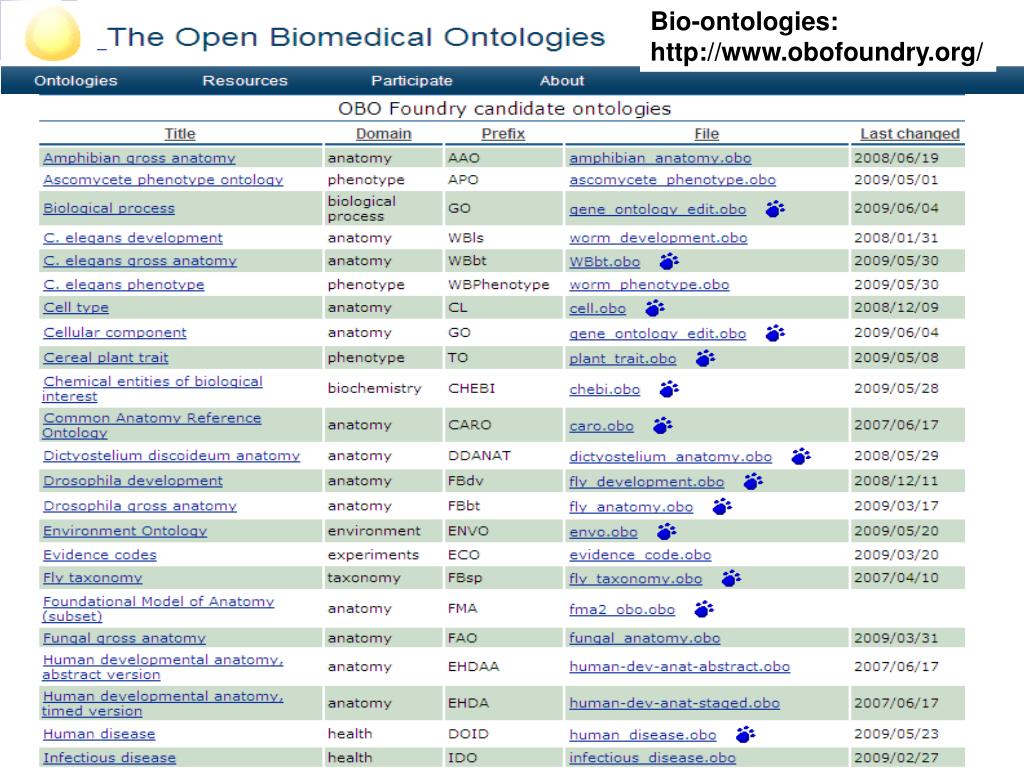Open Evidence codes link
Screen dimensions: 1024x768
point(100,554)
